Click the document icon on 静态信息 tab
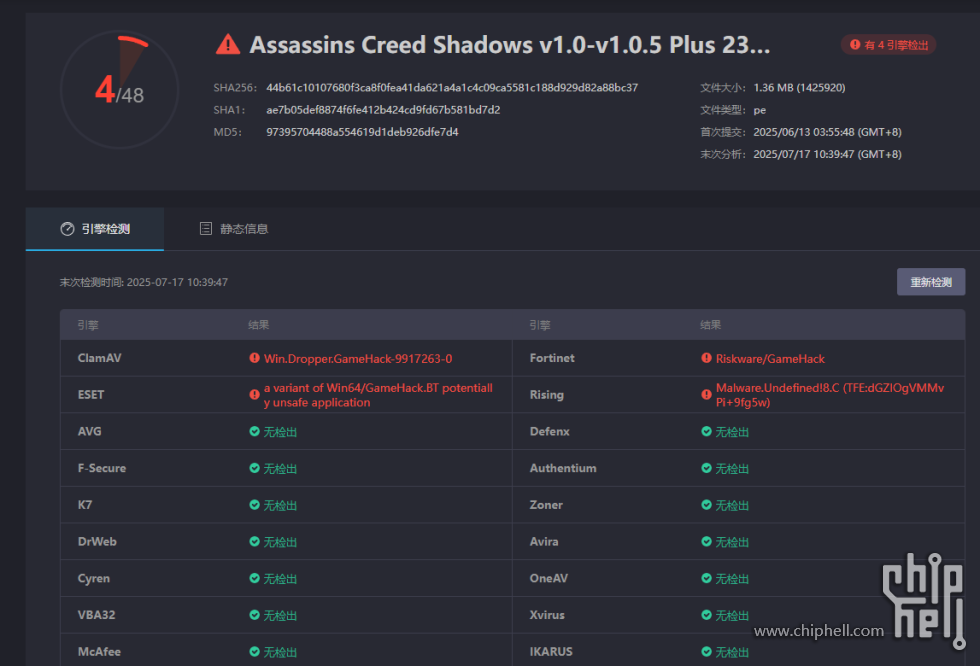Screen dimensions: 980x666 (x=206, y=229)
